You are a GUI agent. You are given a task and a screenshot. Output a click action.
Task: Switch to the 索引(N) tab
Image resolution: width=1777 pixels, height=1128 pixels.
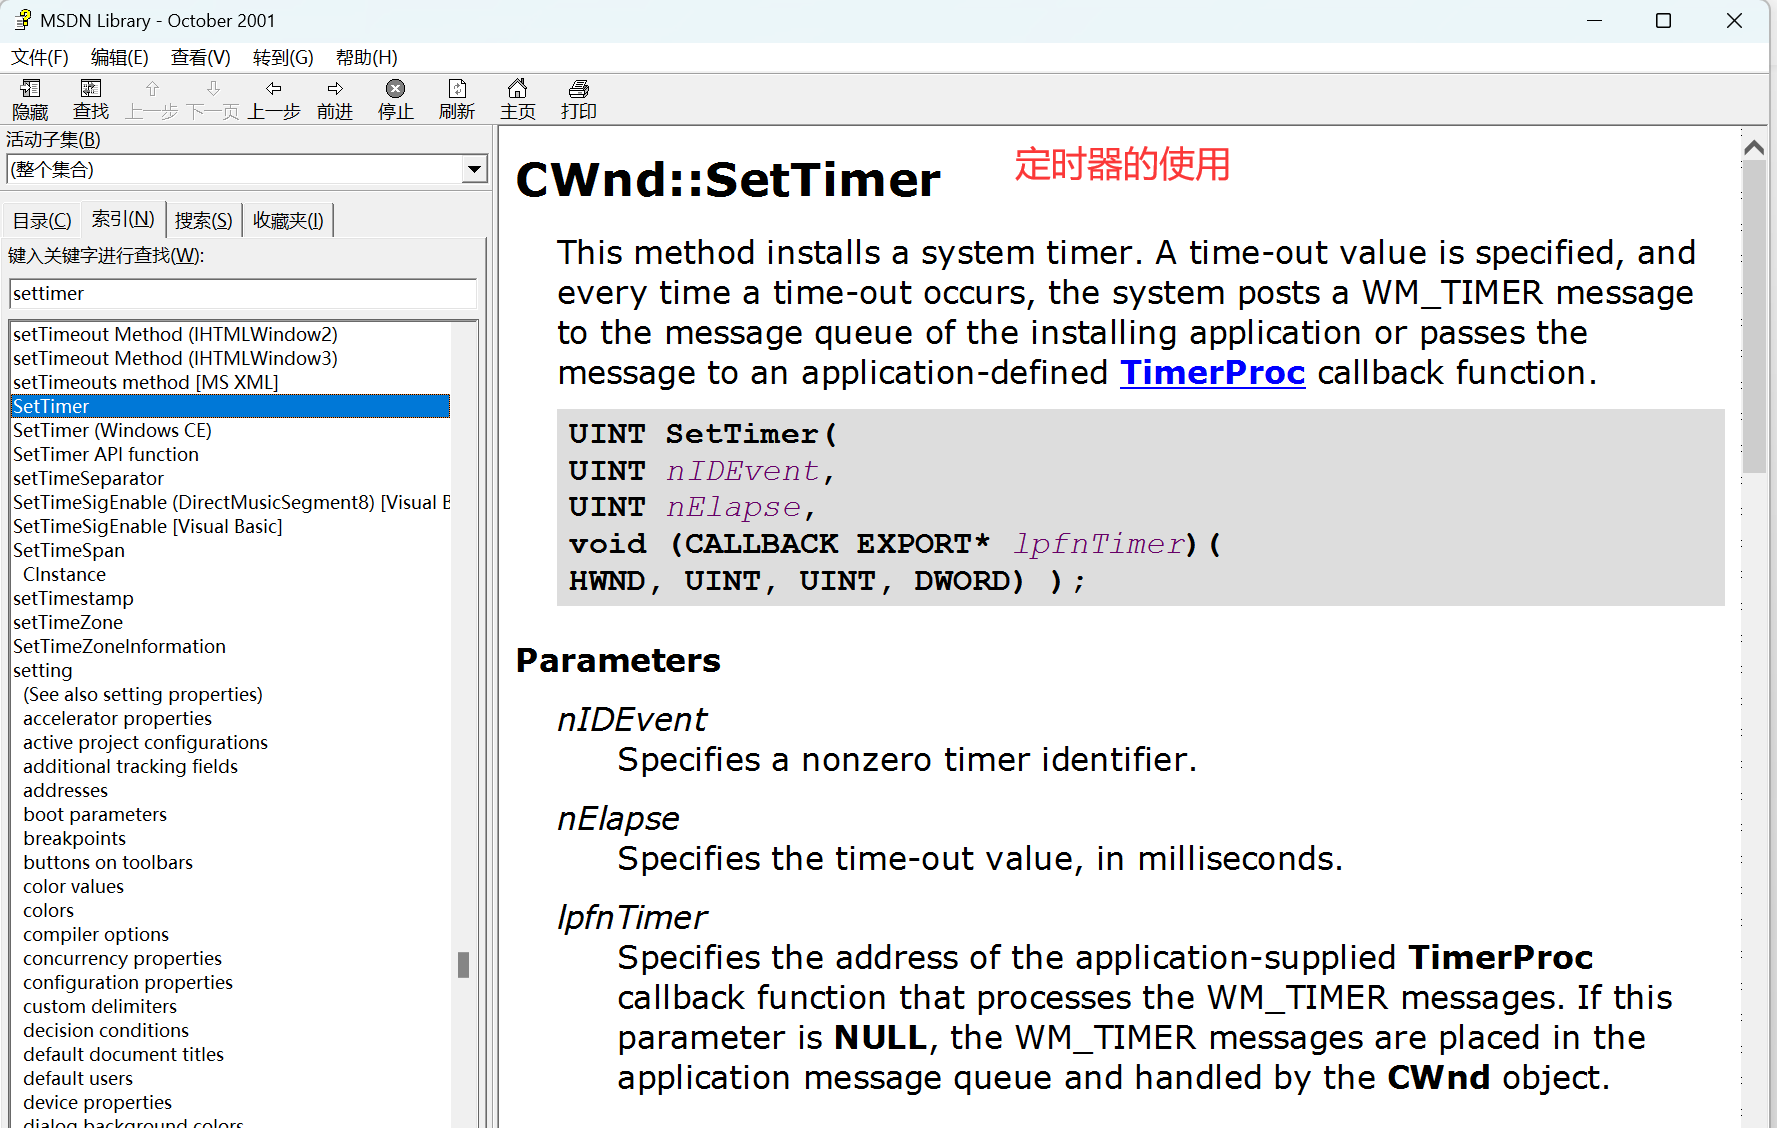click(x=123, y=218)
